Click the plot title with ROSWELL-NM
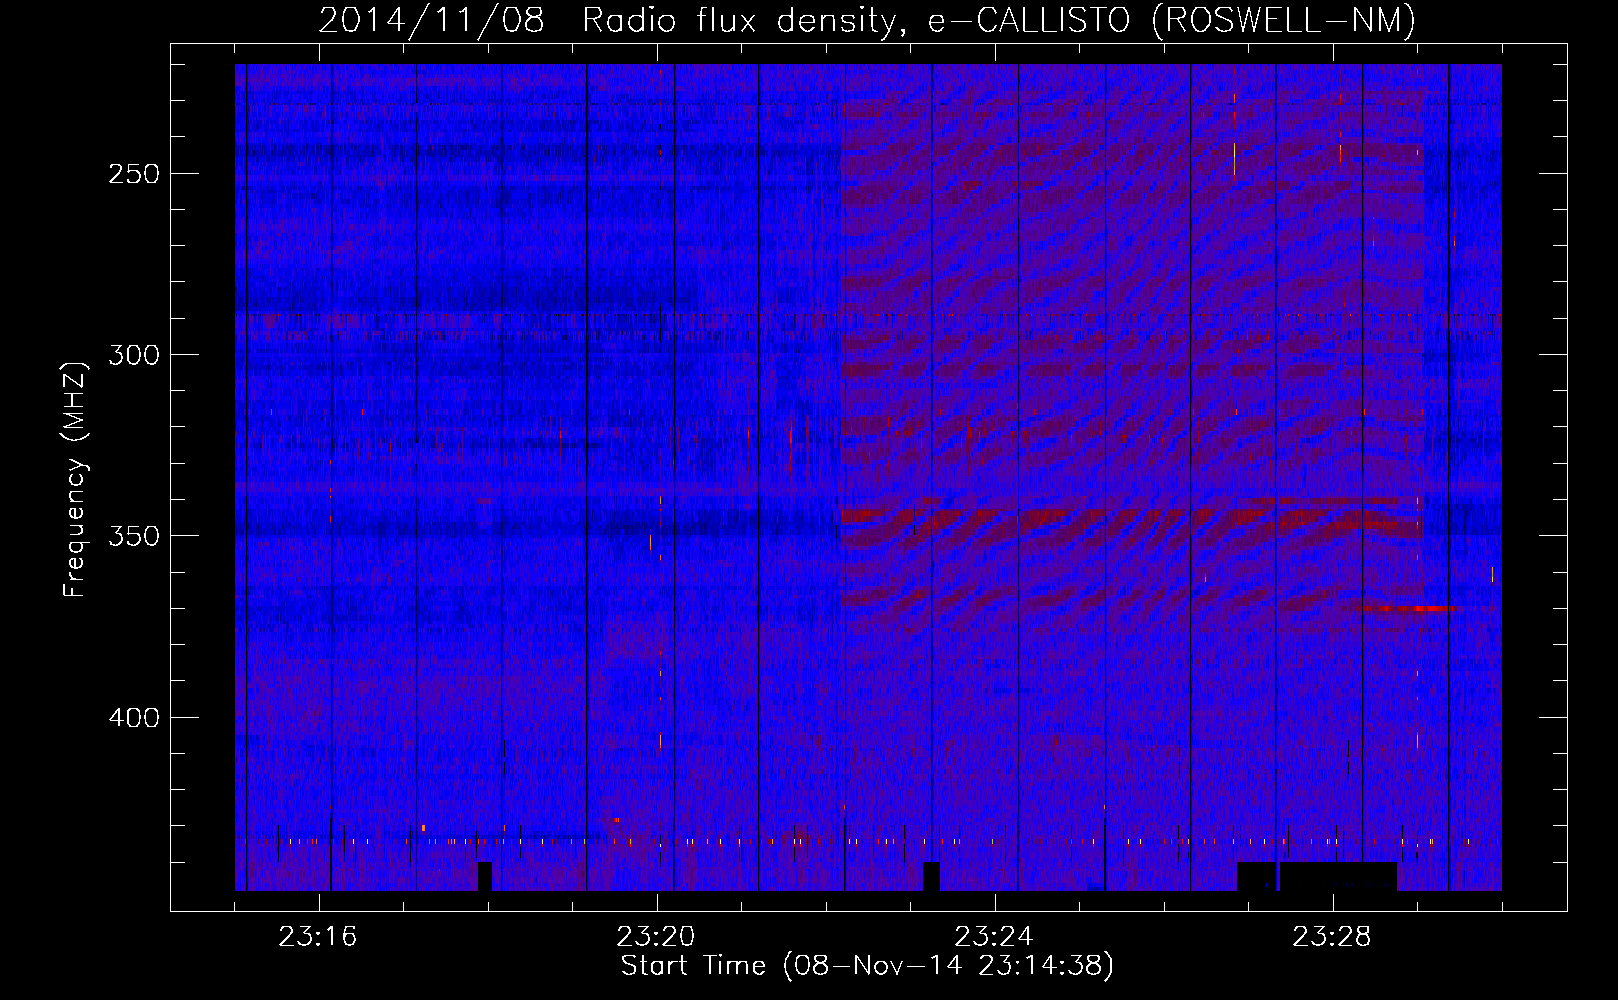 [x=867, y=20]
